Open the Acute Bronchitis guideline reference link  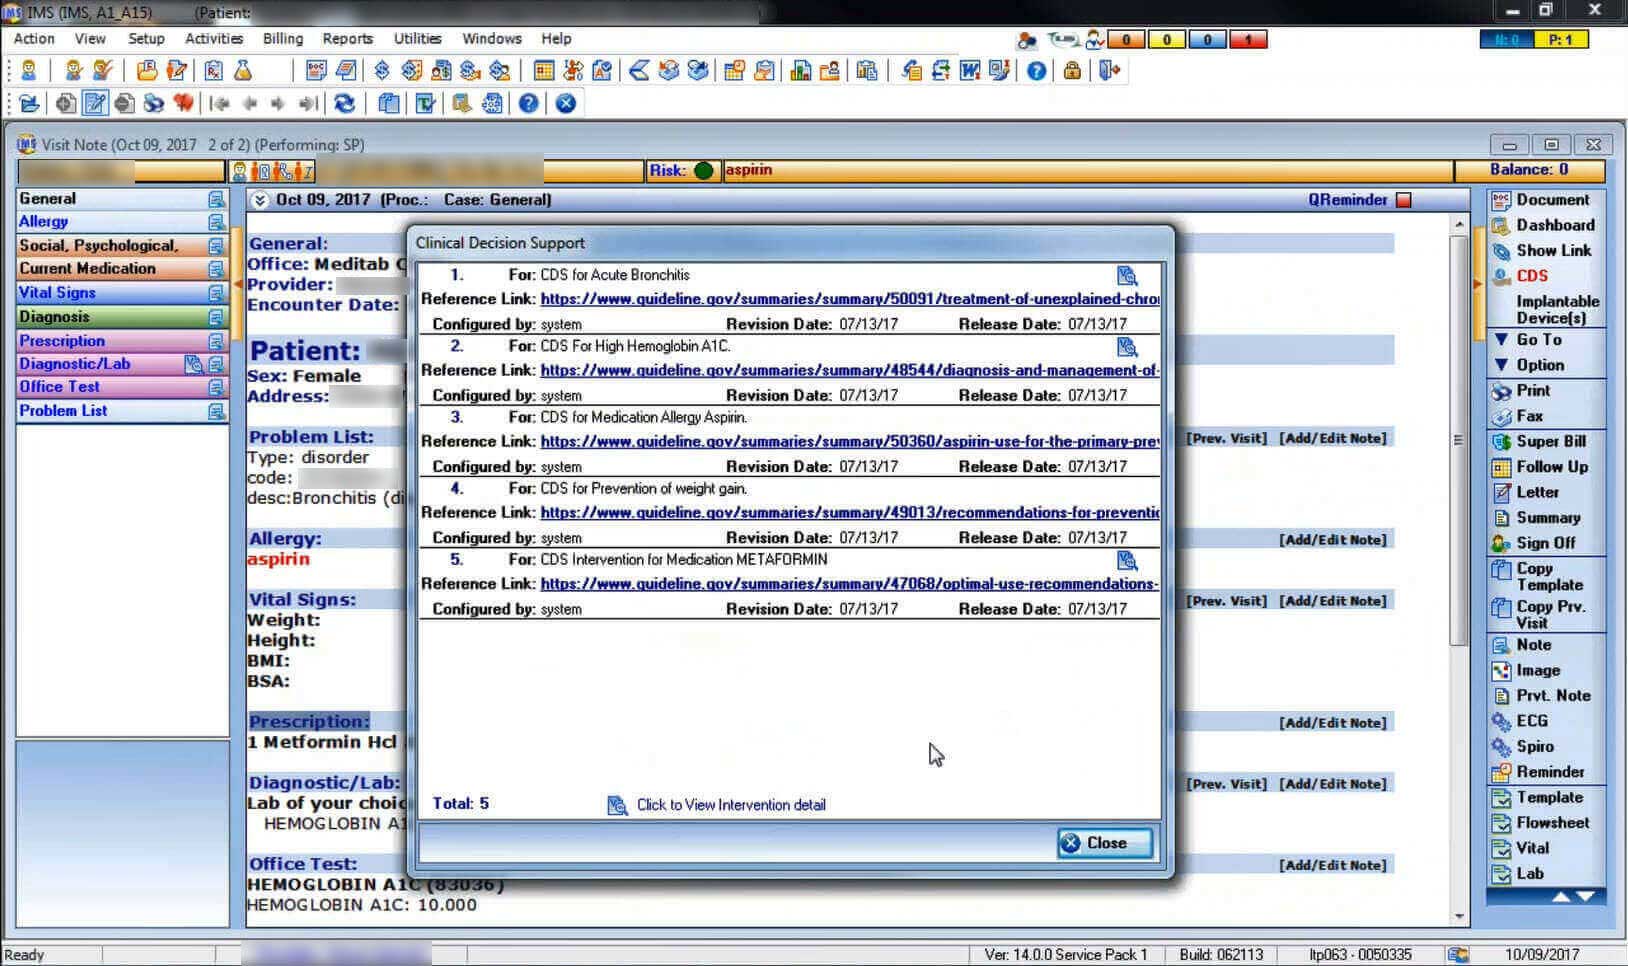coord(850,299)
